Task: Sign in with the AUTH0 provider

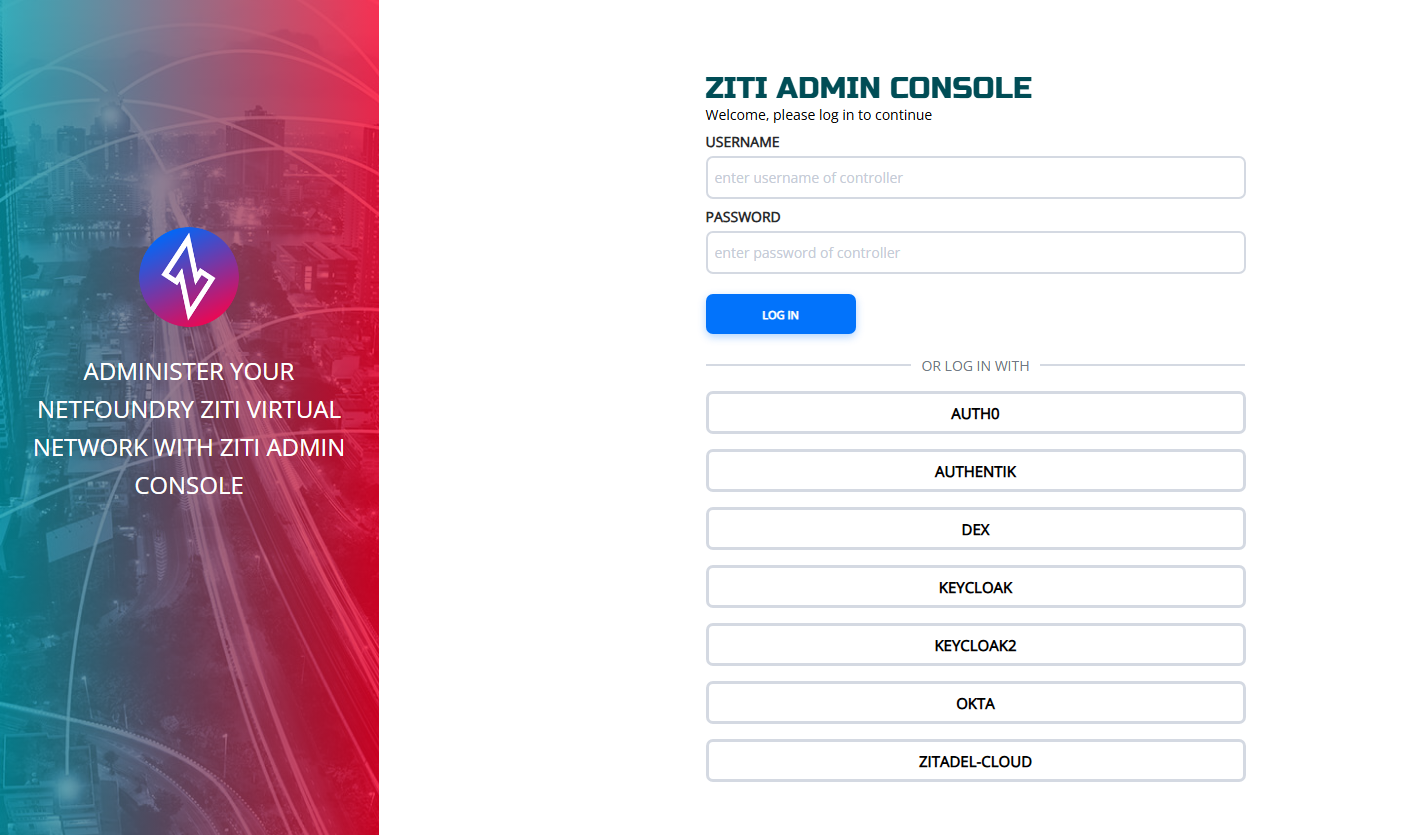Action: [x=975, y=413]
